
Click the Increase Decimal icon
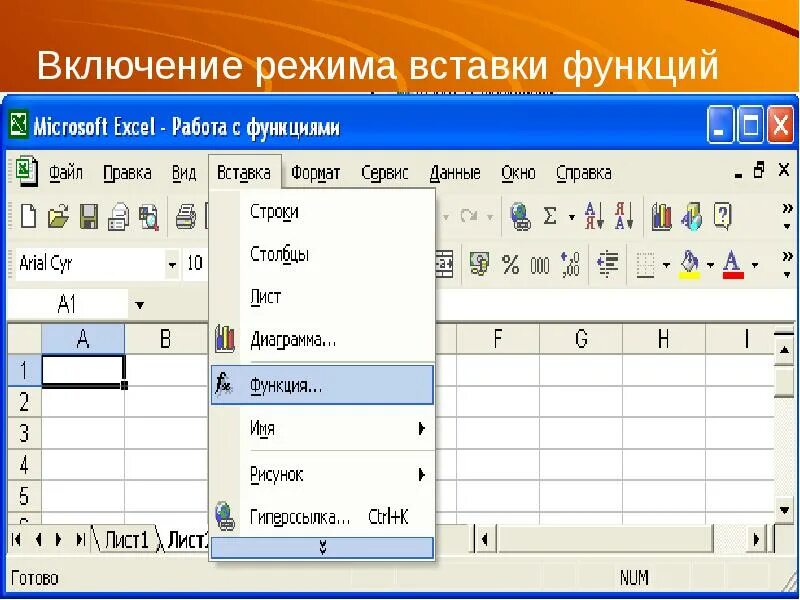tap(570, 264)
